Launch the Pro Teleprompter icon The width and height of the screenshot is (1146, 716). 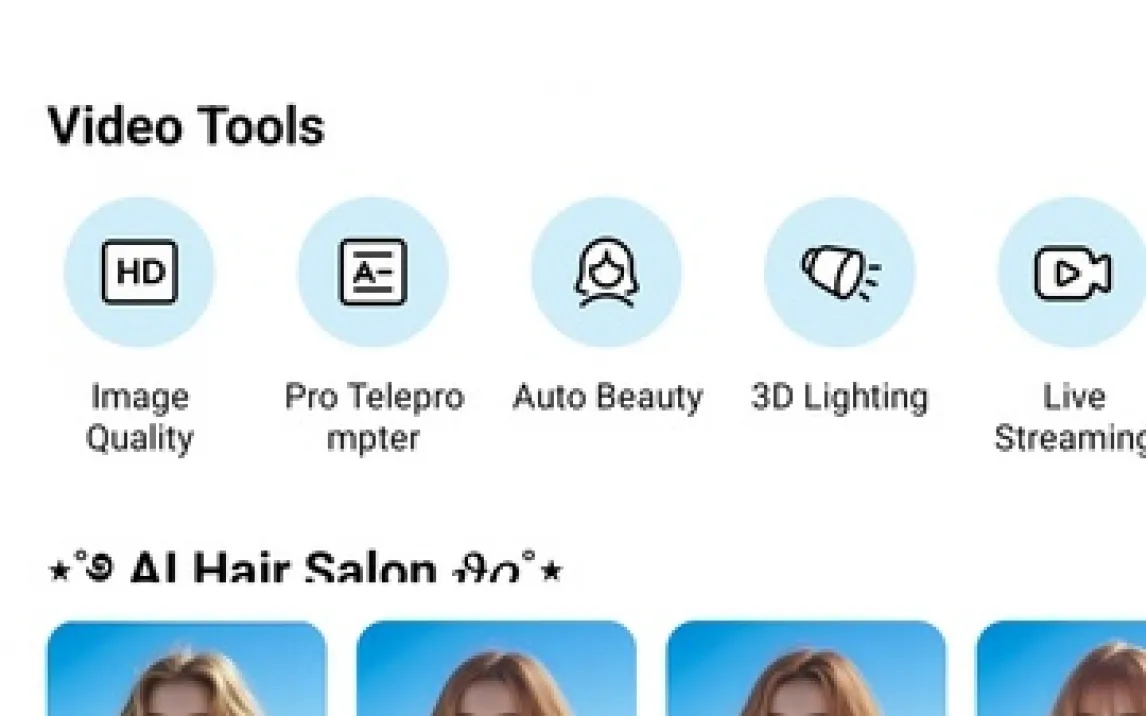tap(373, 272)
